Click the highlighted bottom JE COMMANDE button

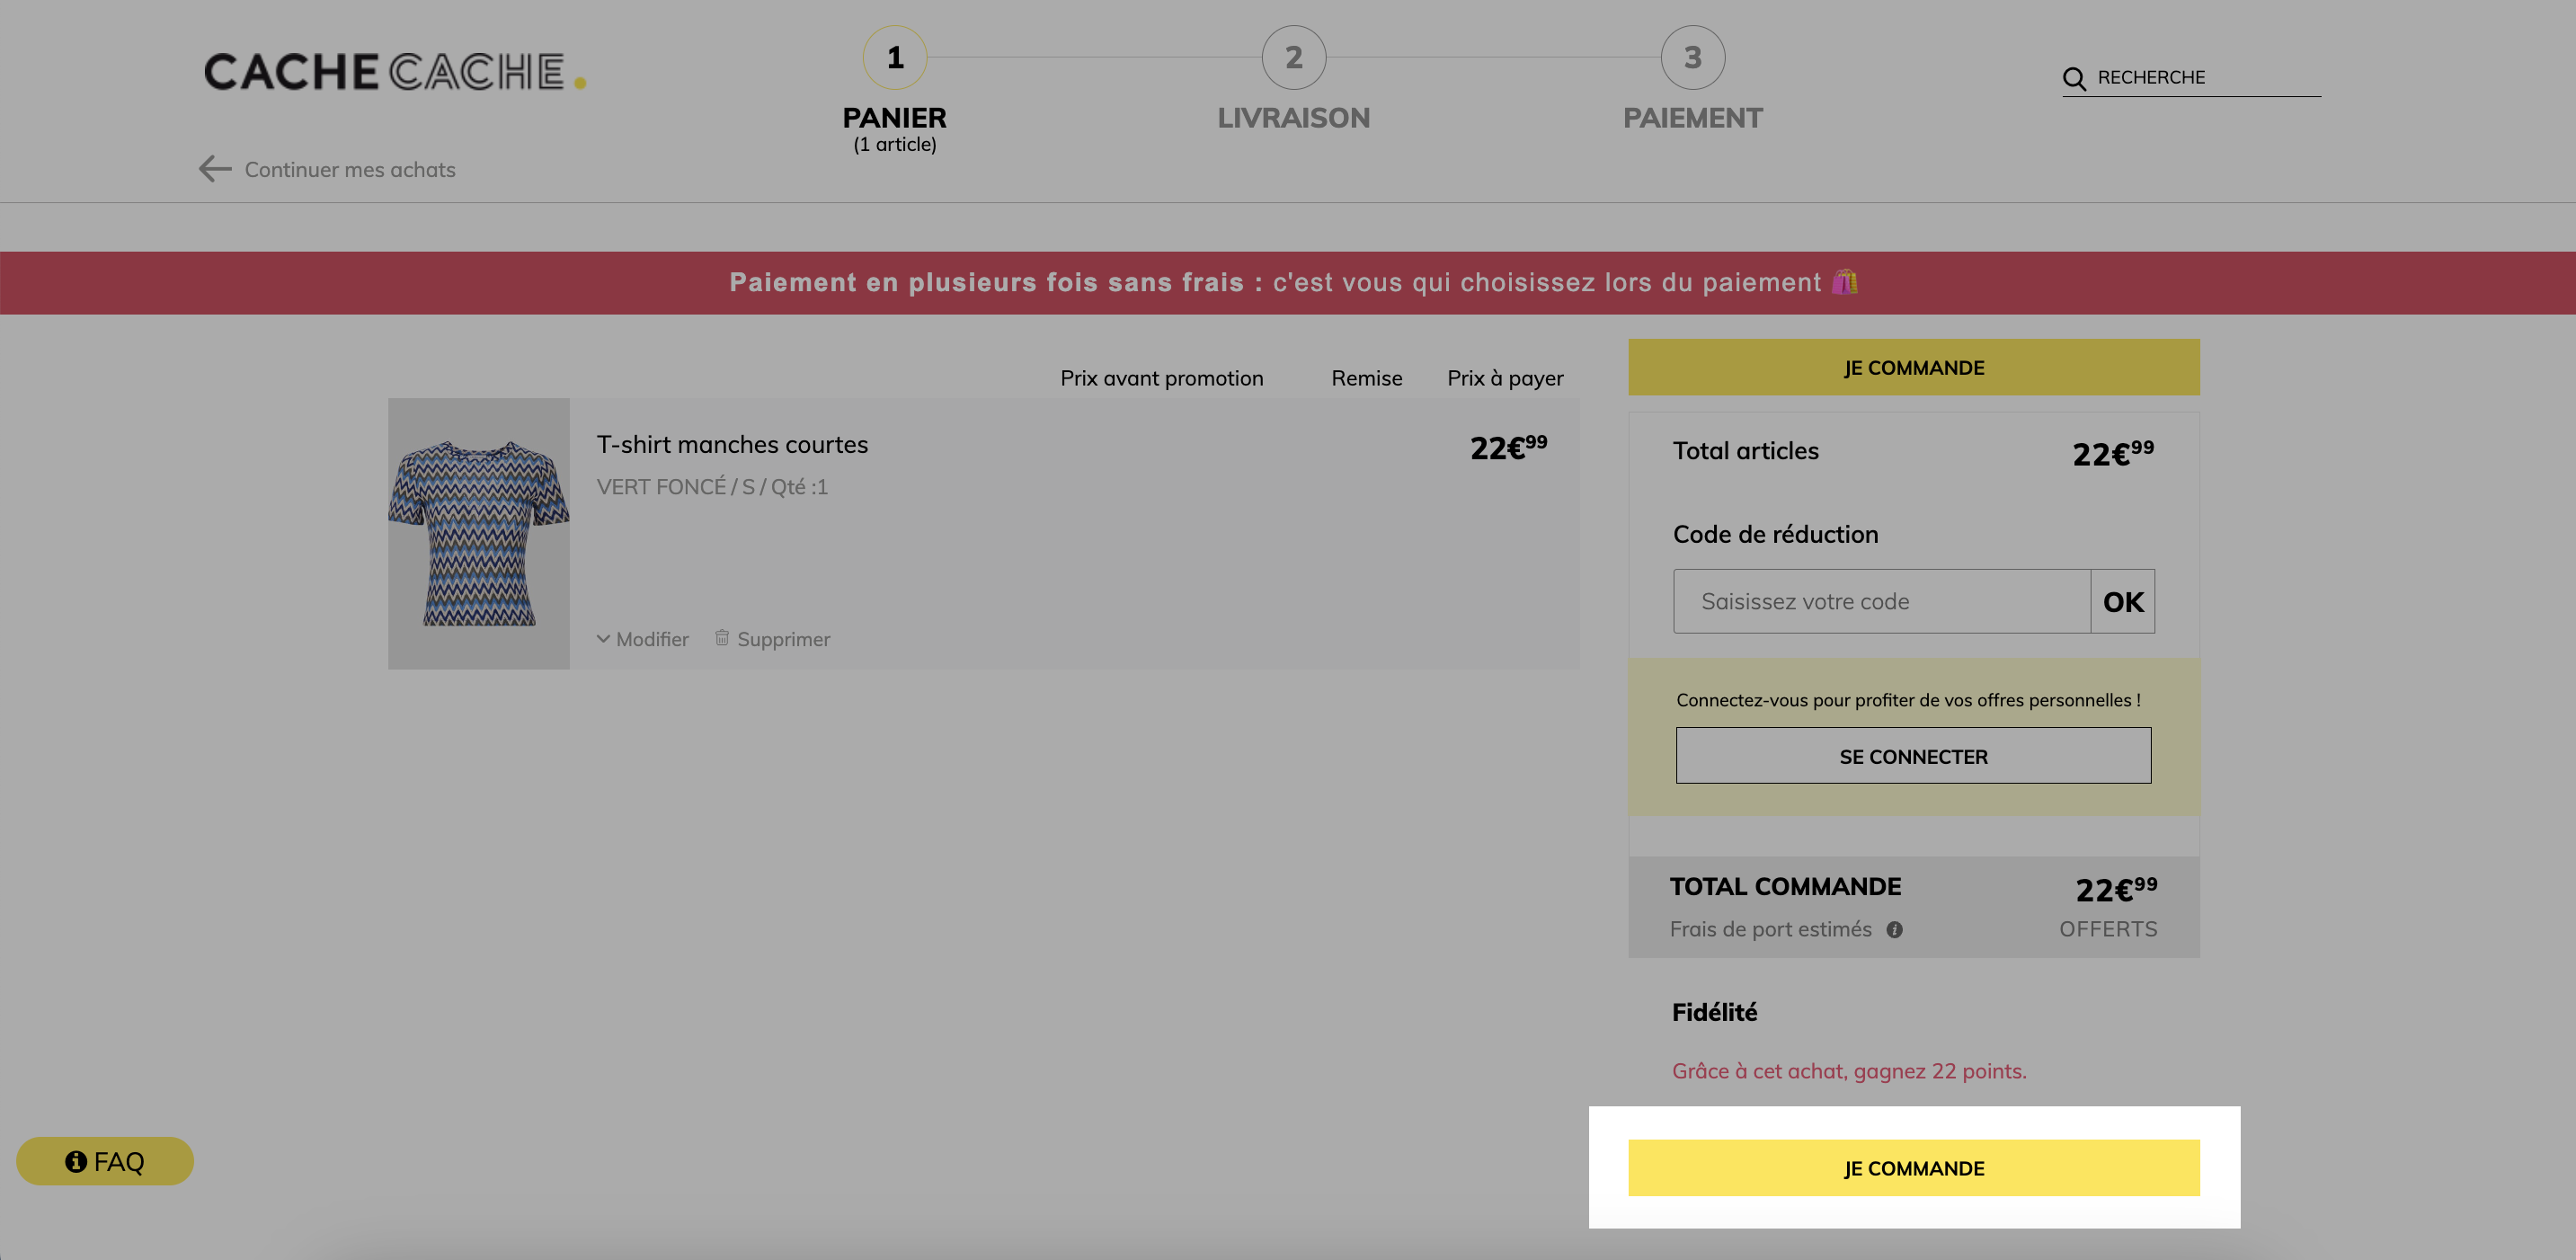tap(1912, 1167)
